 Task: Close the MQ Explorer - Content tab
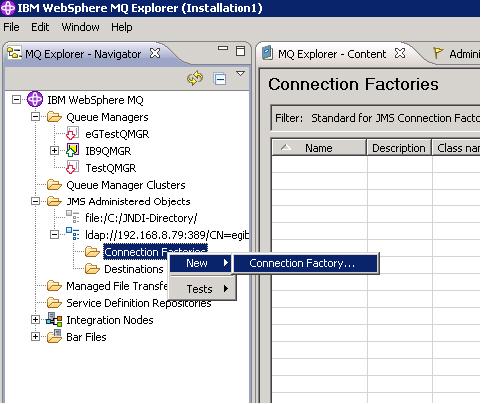tap(400, 53)
